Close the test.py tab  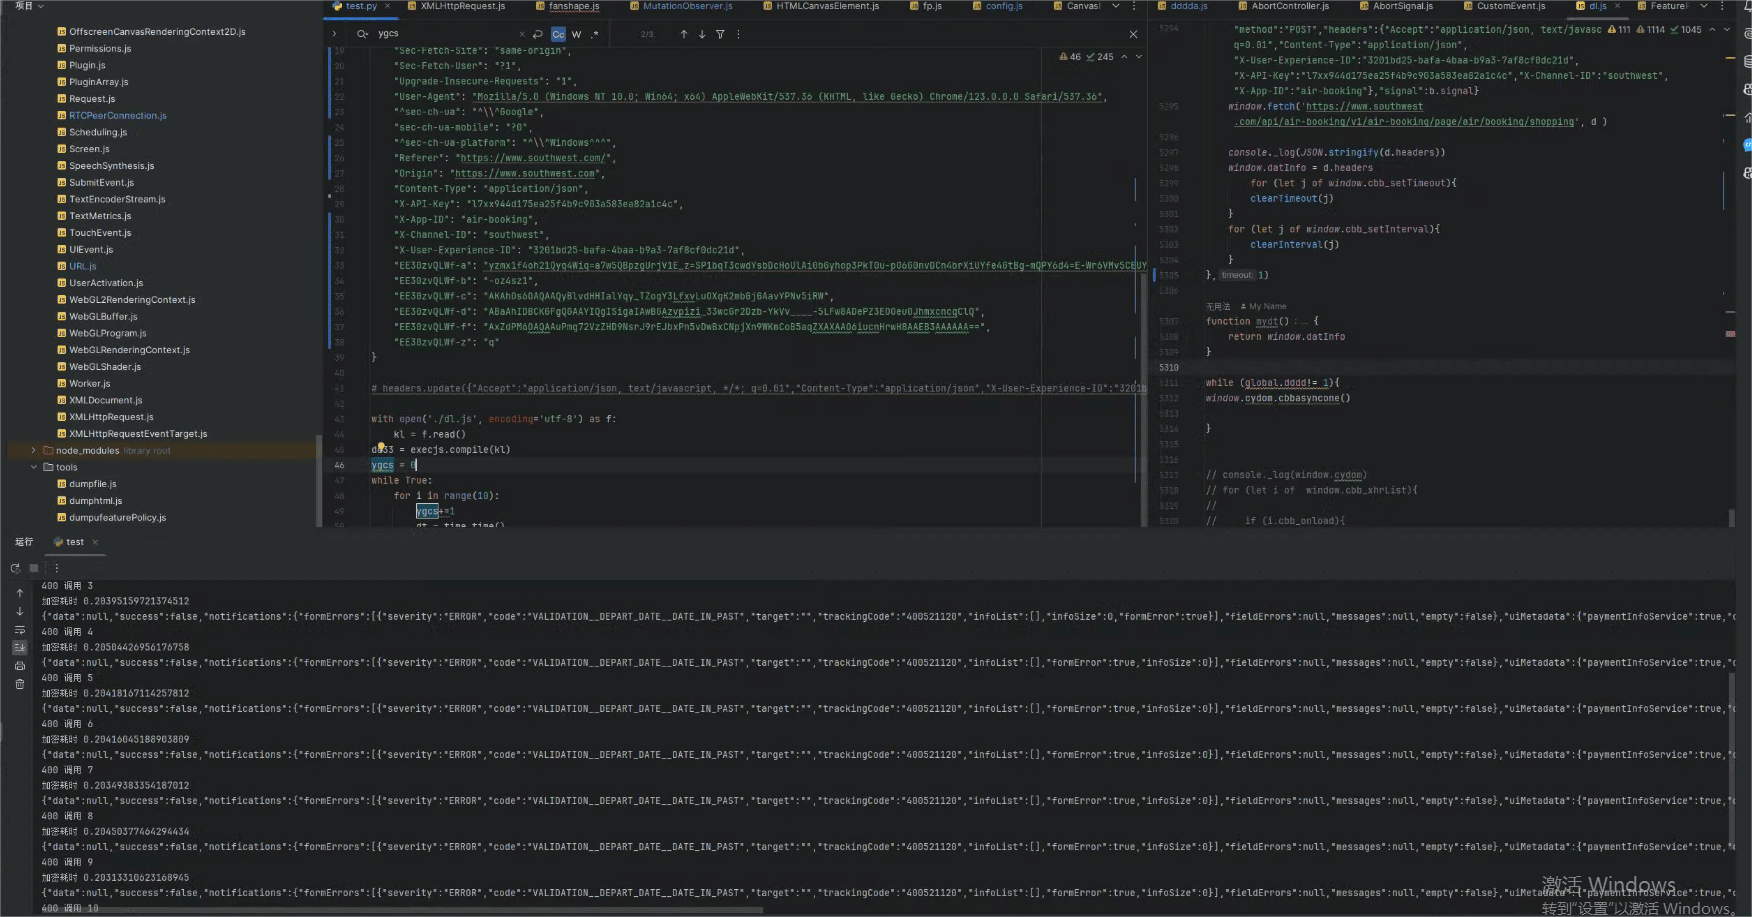tap(386, 6)
